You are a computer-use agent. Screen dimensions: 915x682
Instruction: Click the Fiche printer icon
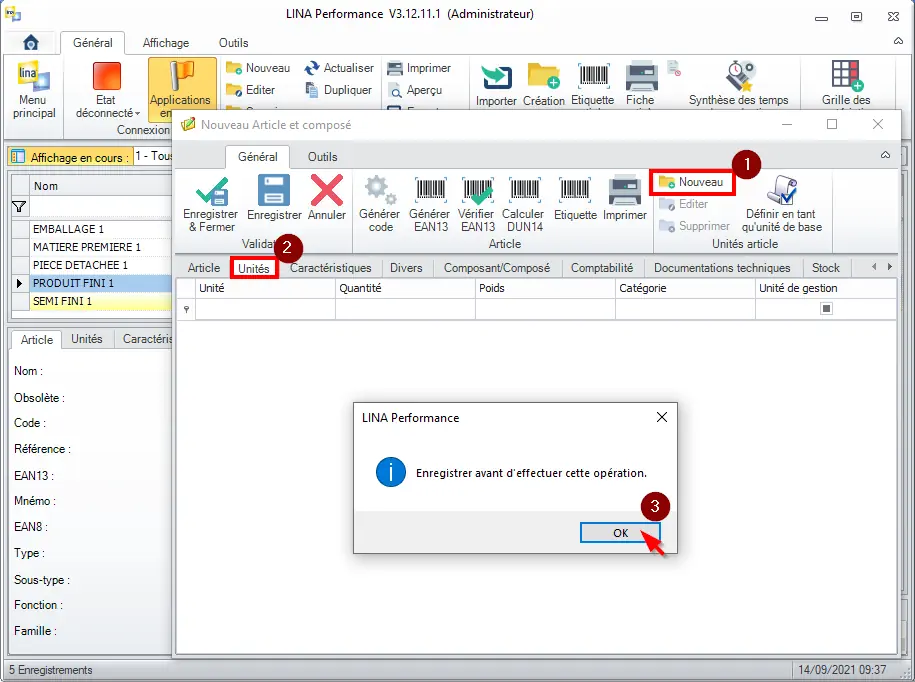pyautogui.click(x=641, y=76)
